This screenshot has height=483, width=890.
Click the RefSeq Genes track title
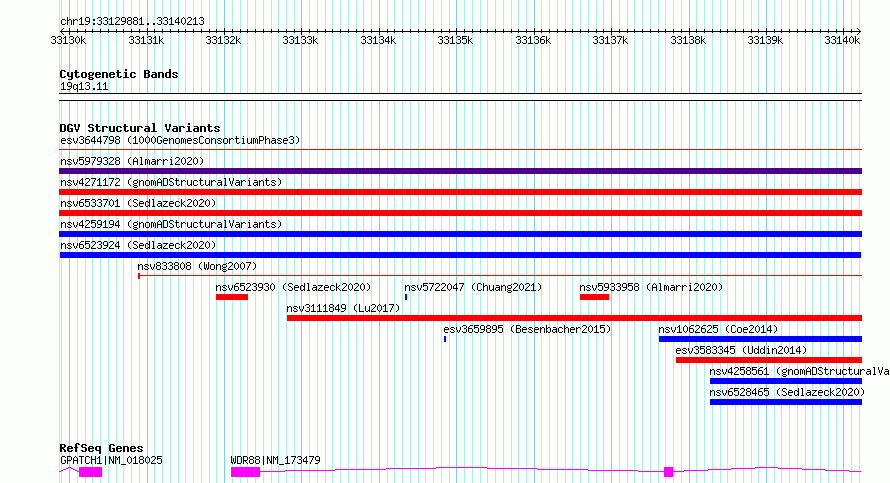pyautogui.click(x=101, y=448)
